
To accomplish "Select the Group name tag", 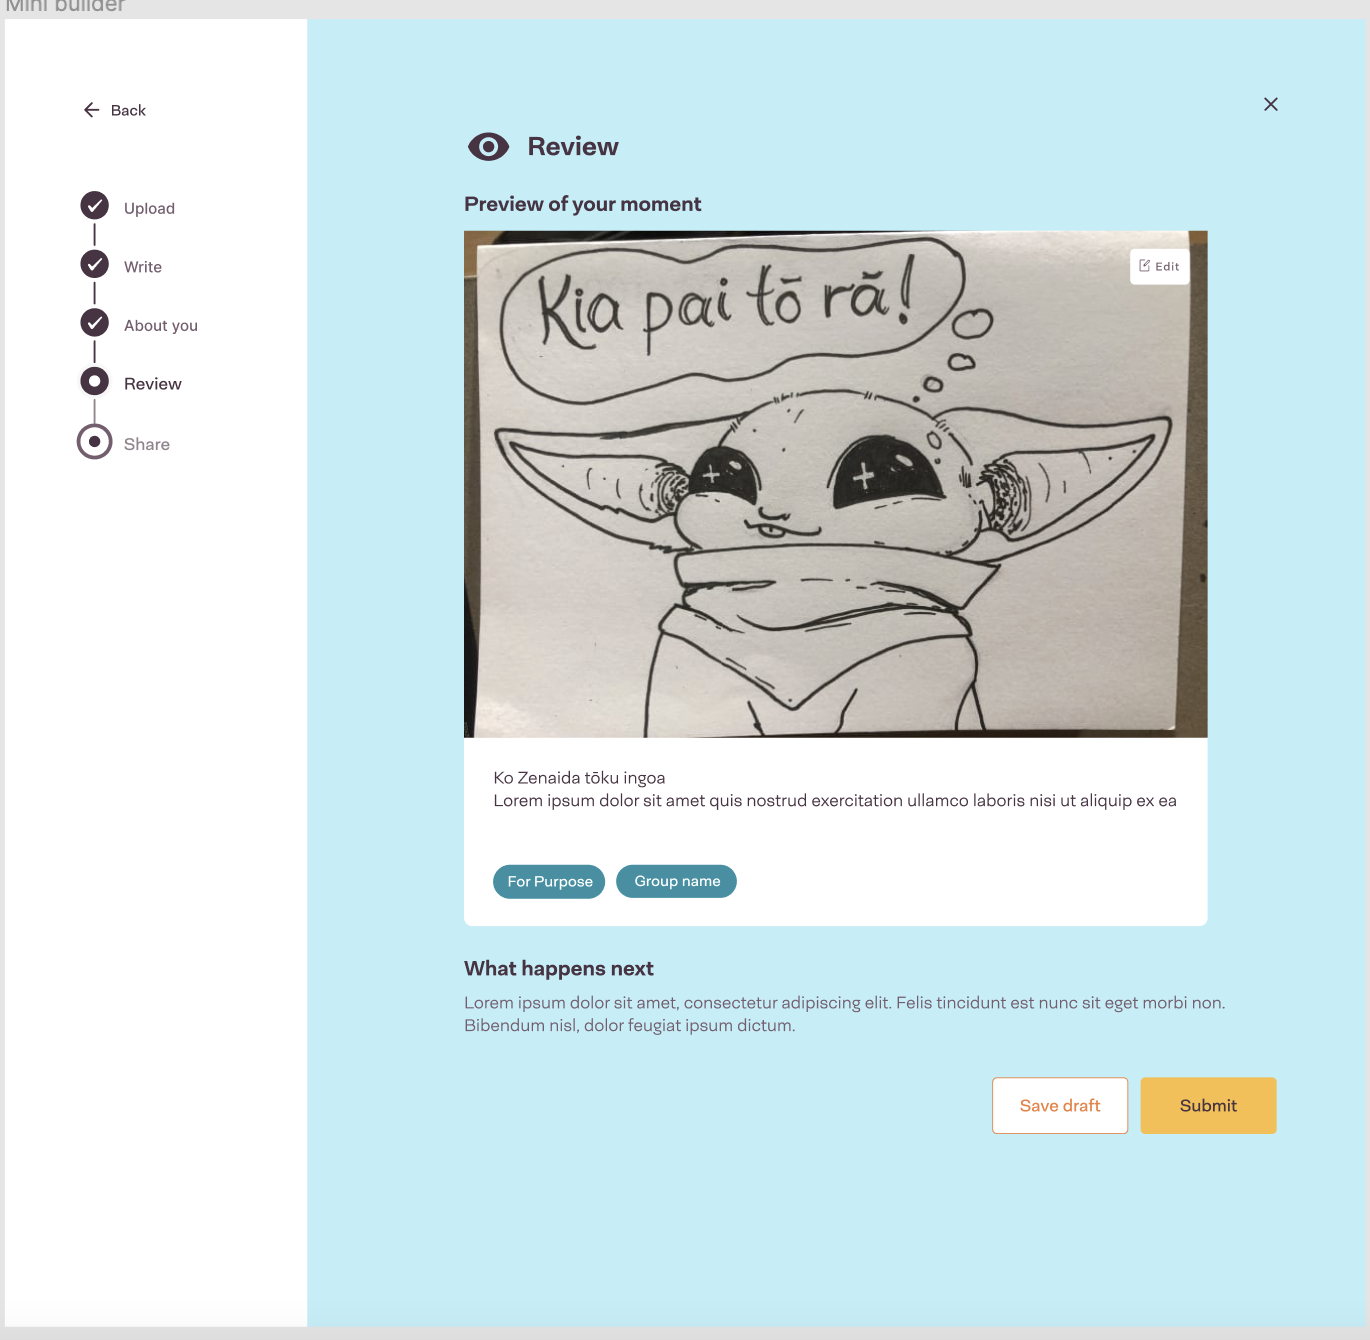I will click(676, 882).
